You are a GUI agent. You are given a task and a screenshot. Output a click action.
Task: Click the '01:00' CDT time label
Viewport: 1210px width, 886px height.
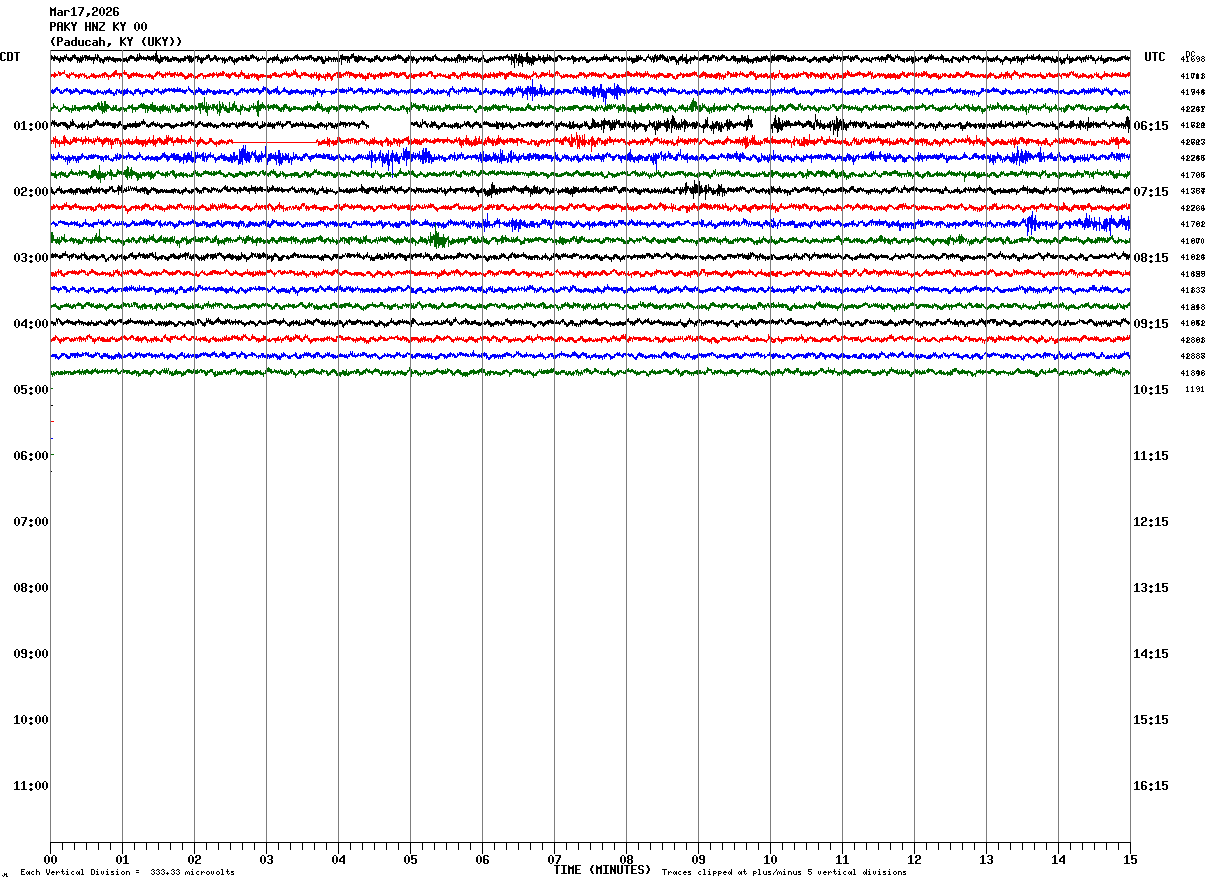click(x=31, y=126)
